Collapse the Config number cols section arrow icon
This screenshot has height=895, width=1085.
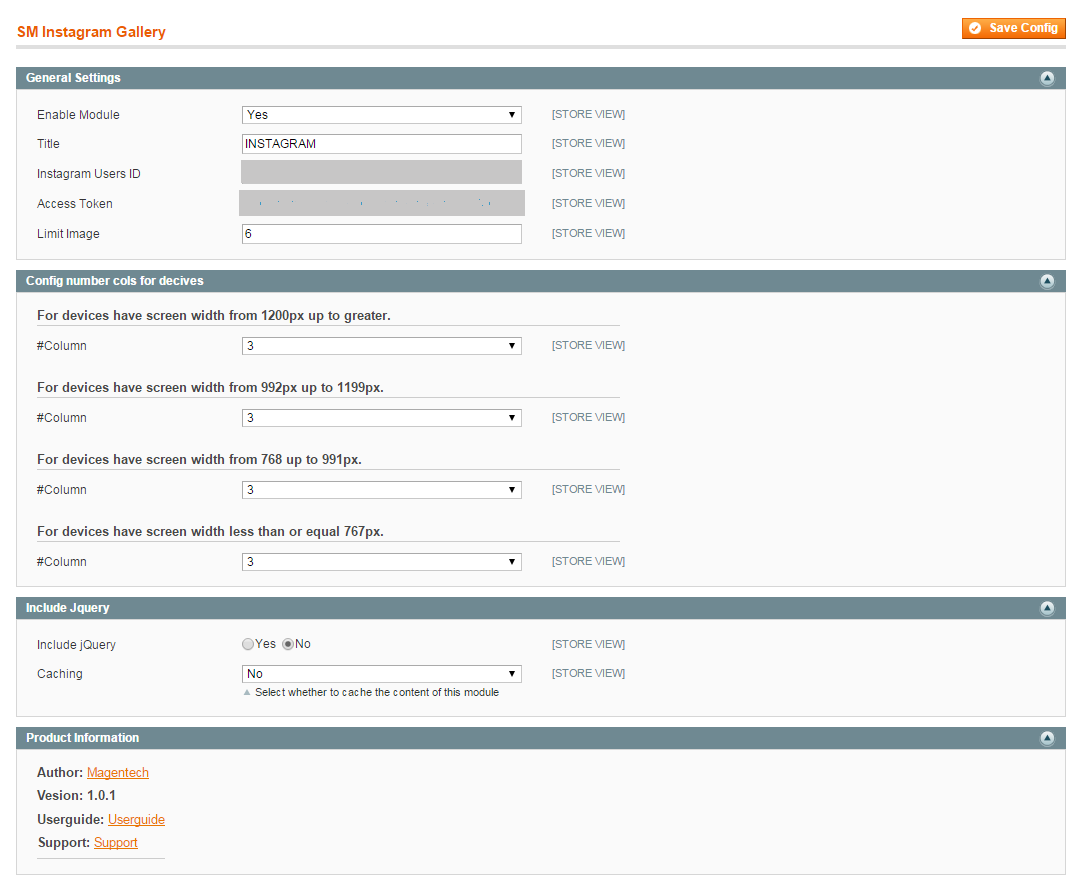click(1047, 281)
